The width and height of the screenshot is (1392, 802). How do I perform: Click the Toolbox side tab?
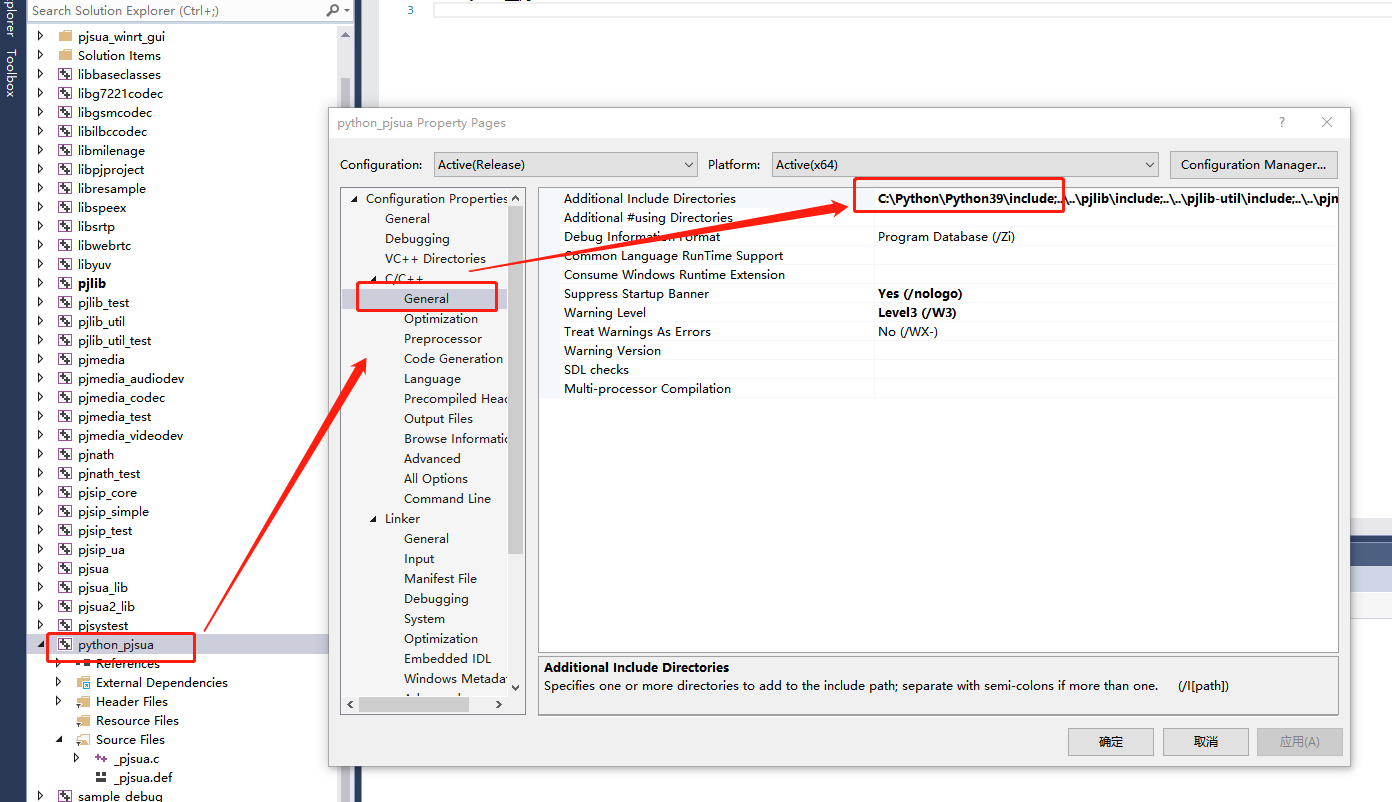tap(11, 72)
